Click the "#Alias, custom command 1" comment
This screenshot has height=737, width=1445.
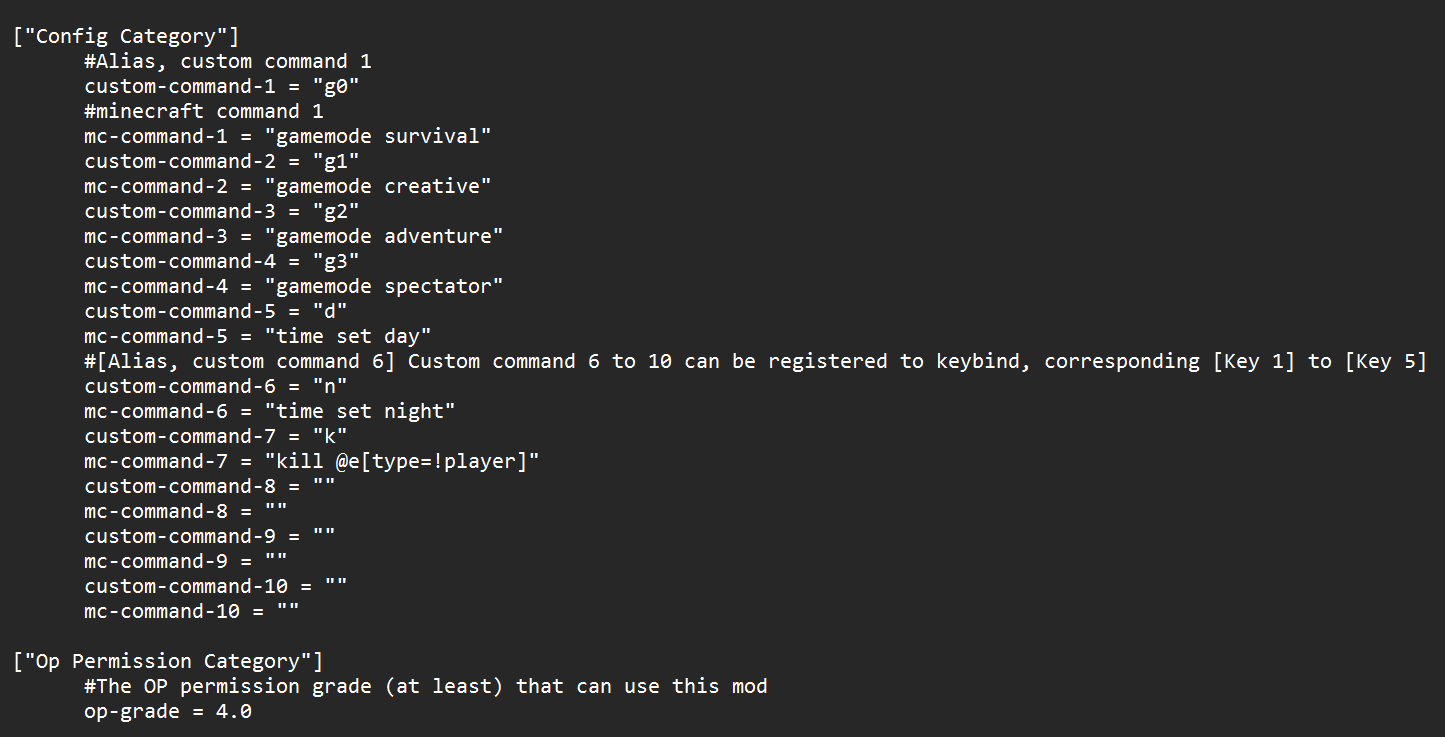228,62
